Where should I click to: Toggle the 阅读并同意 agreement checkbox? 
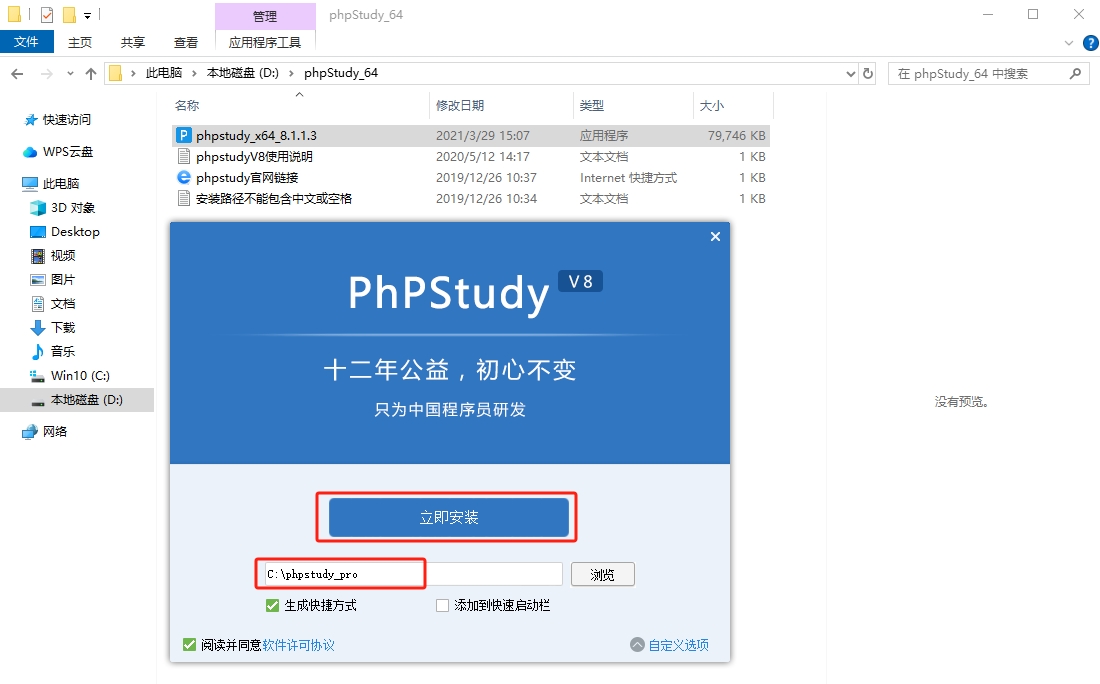[x=189, y=645]
